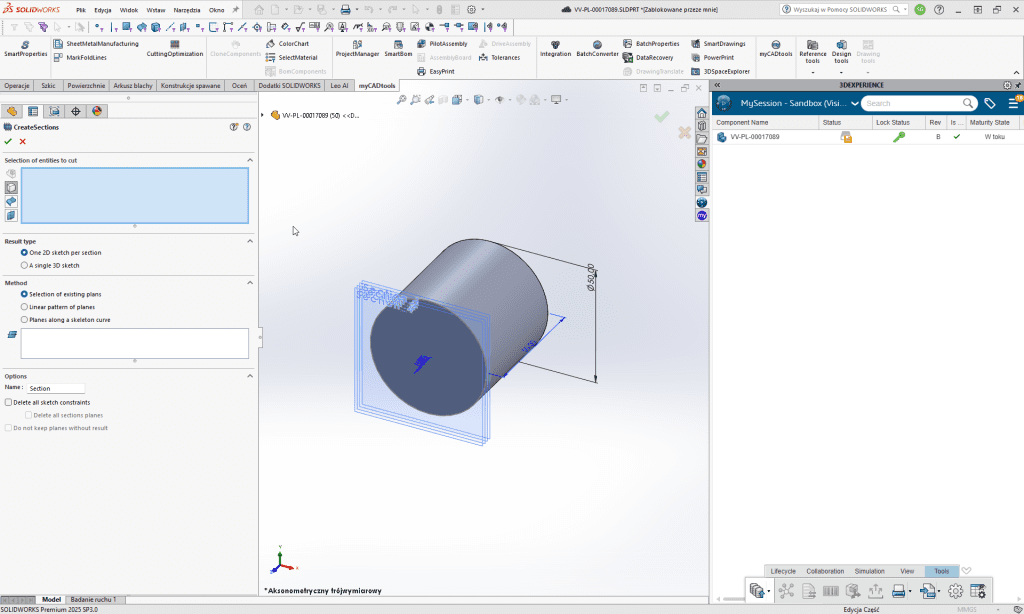Open the Narzędzia menu
Image resolution: width=1024 pixels, height=614 pixels.
[187, 10]
